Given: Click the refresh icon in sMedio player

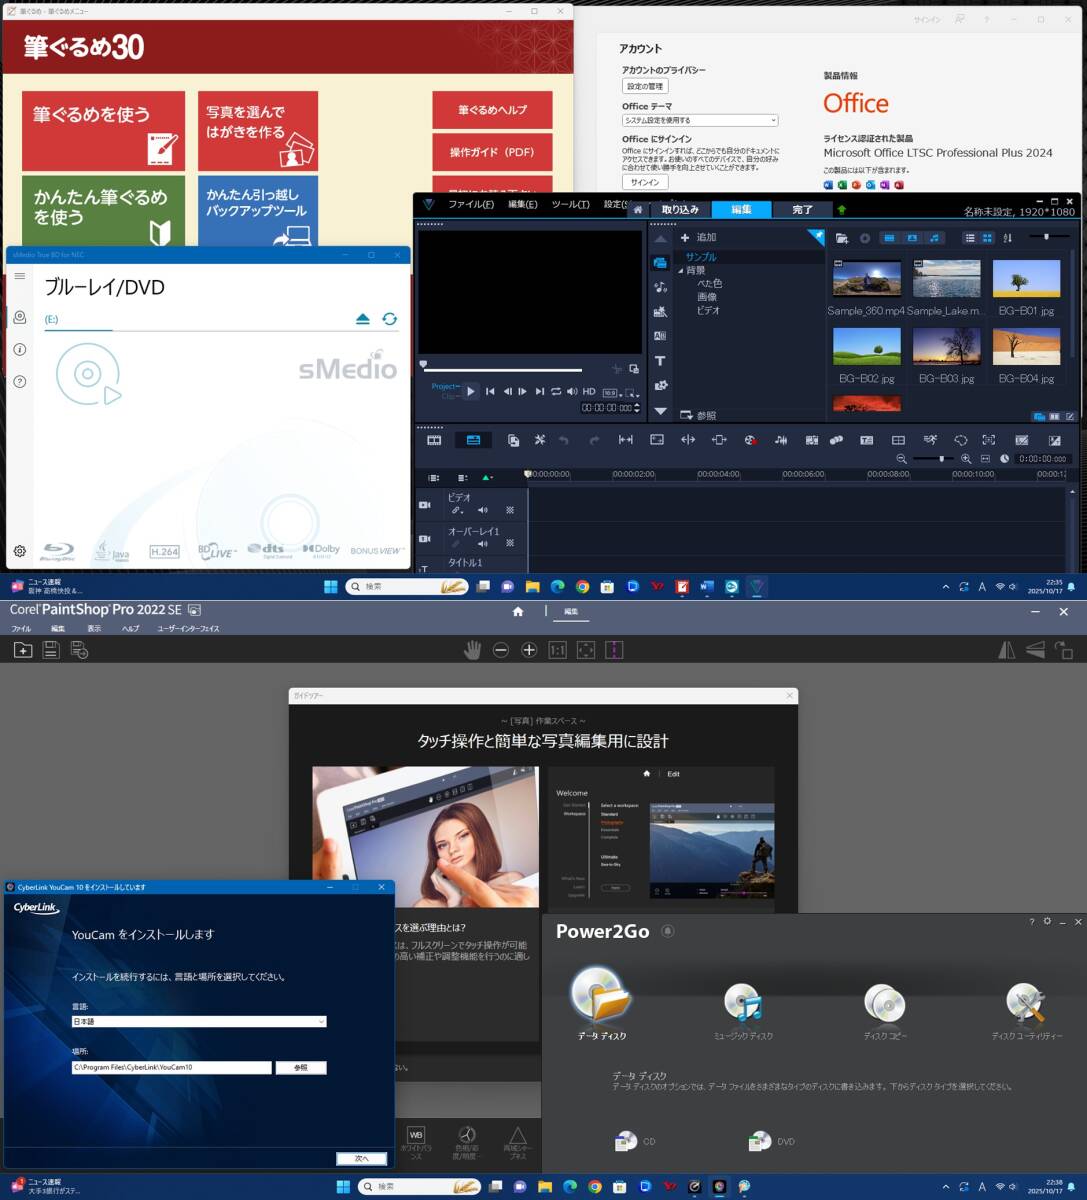Looking at the screenshot, I should click(x=389, y=319).
